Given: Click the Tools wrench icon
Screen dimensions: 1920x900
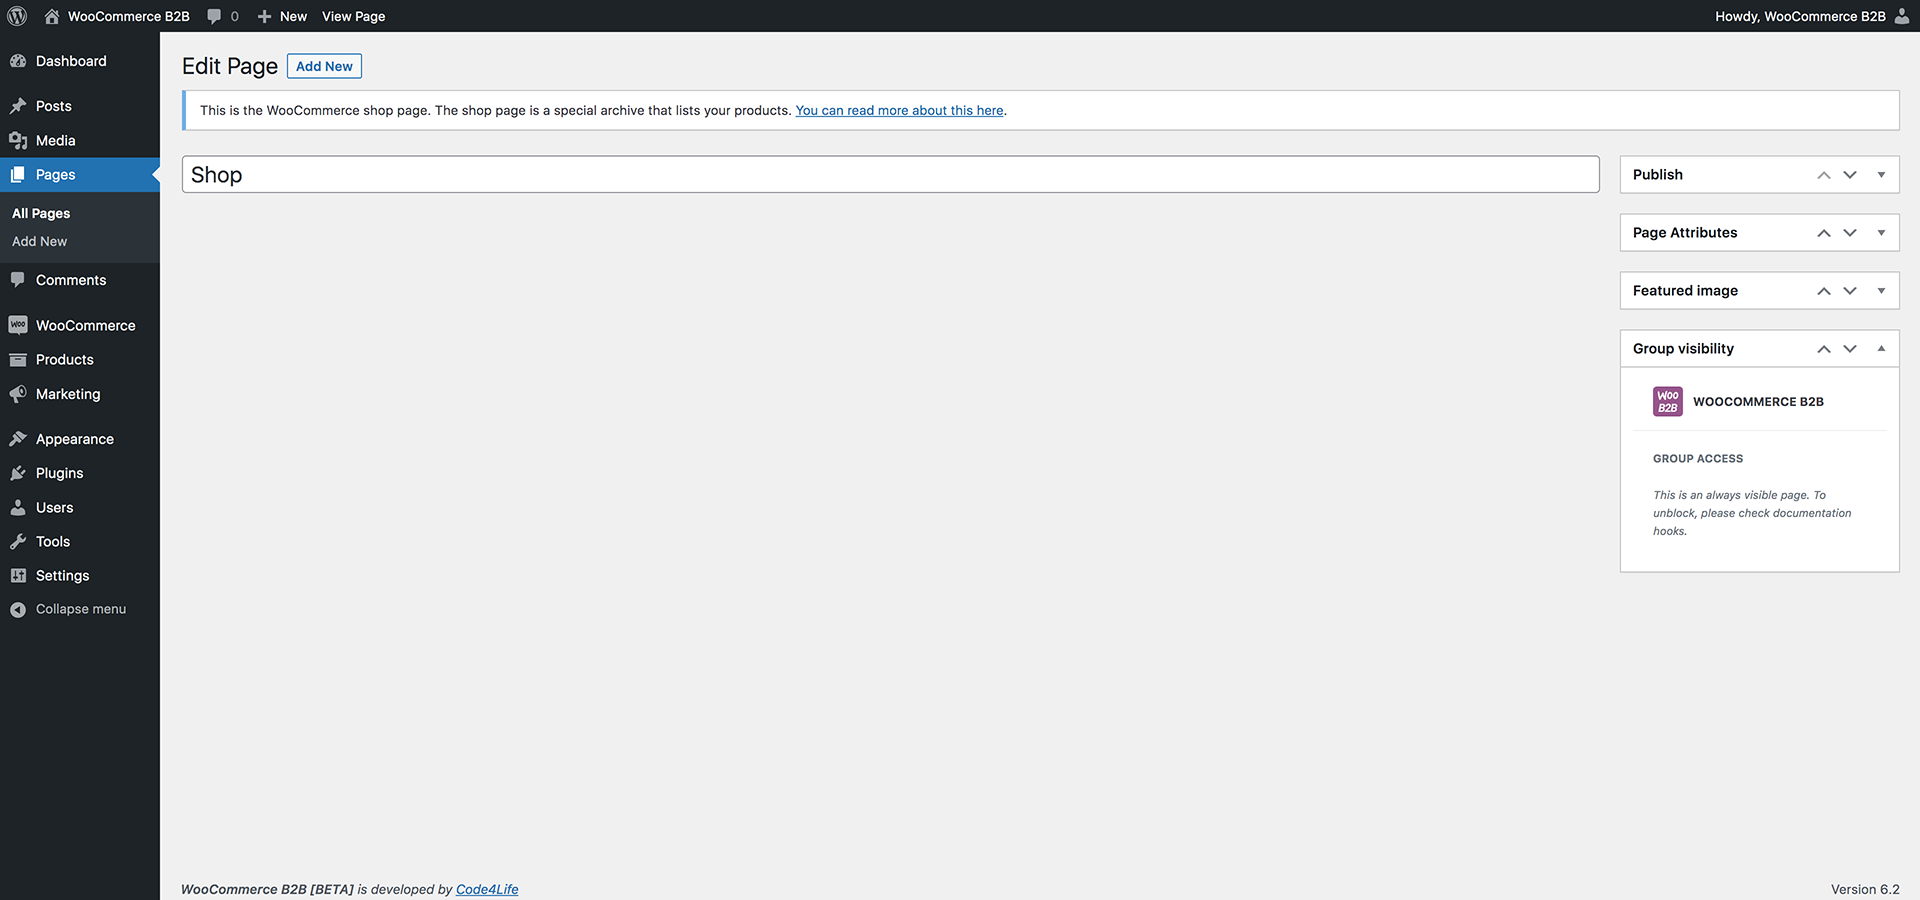Looking at the screenshot, I should tap(18, 542).
